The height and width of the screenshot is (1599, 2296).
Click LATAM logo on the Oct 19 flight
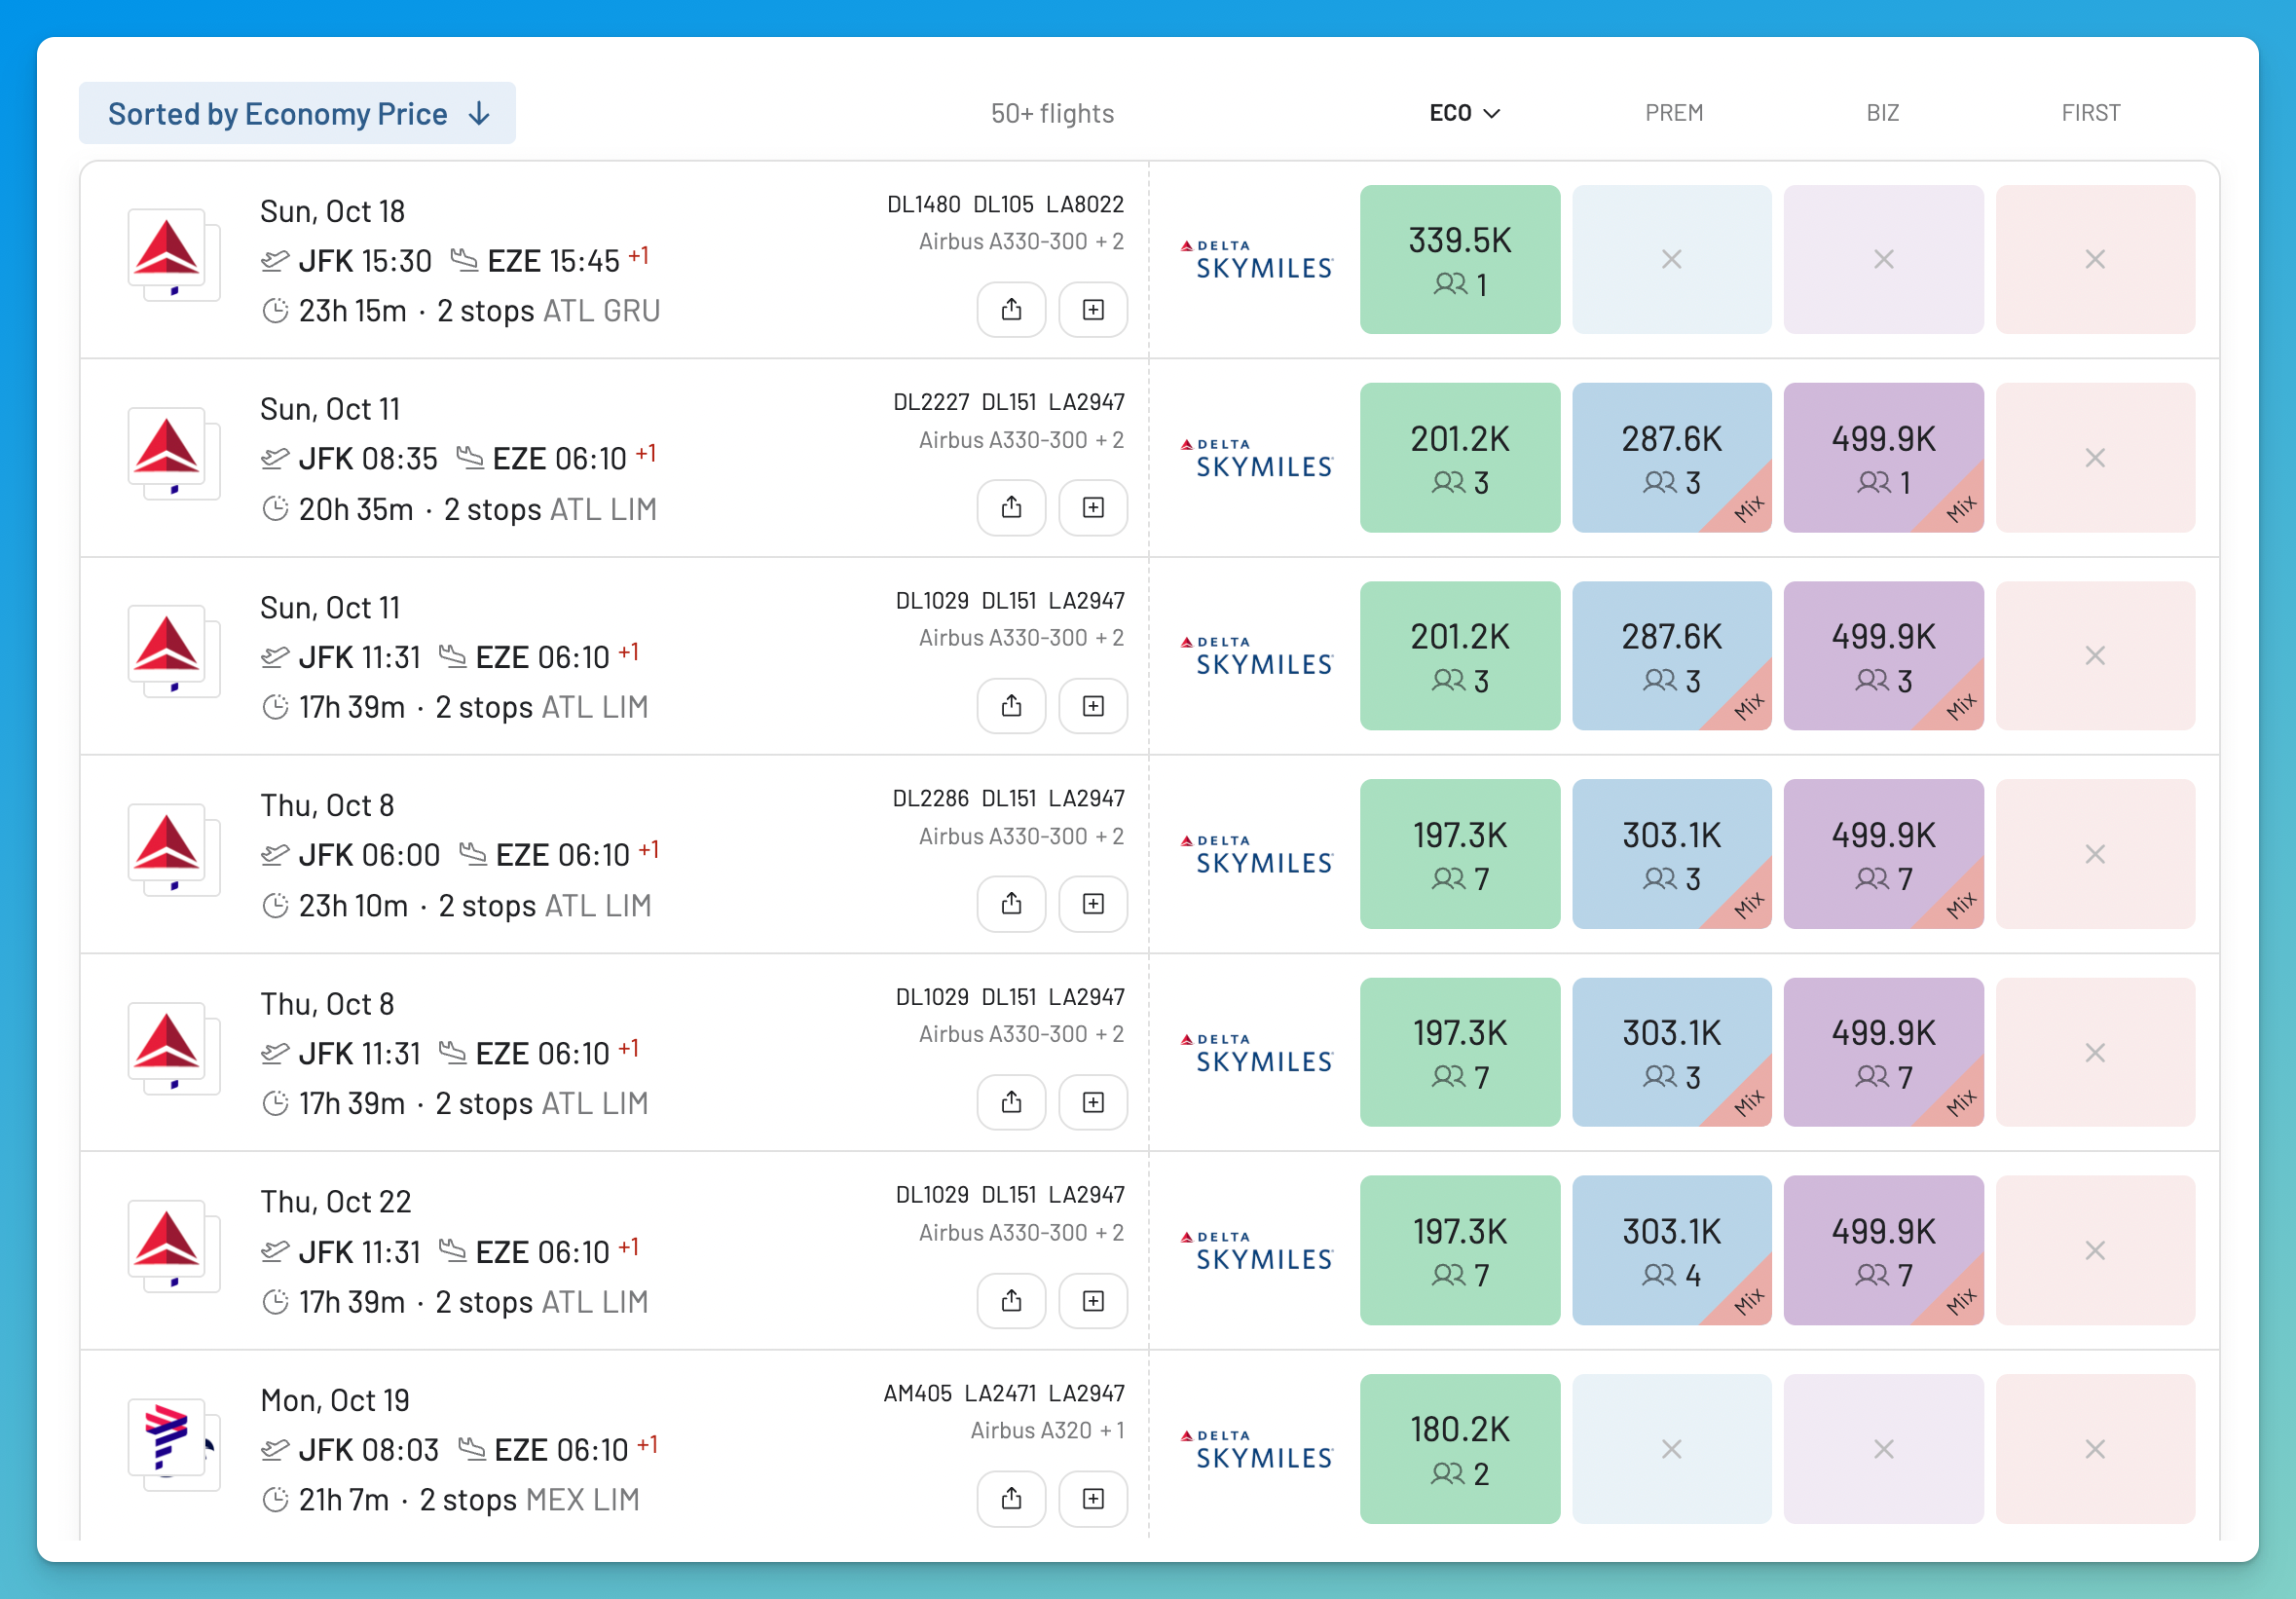point(167,1437)
